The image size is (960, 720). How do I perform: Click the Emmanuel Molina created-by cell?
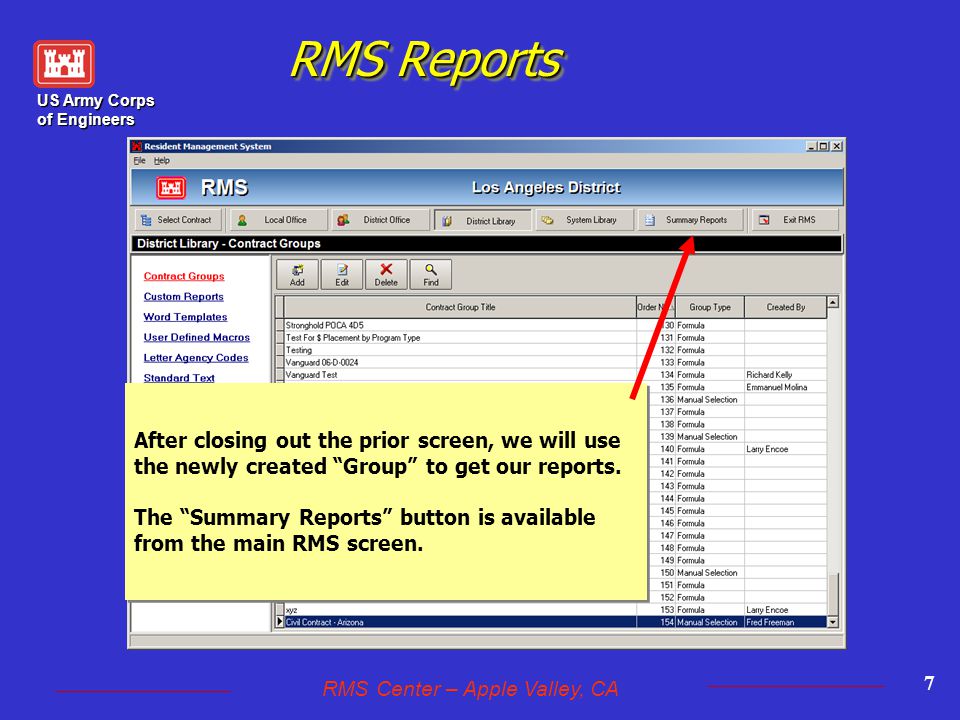pos(786,387)
